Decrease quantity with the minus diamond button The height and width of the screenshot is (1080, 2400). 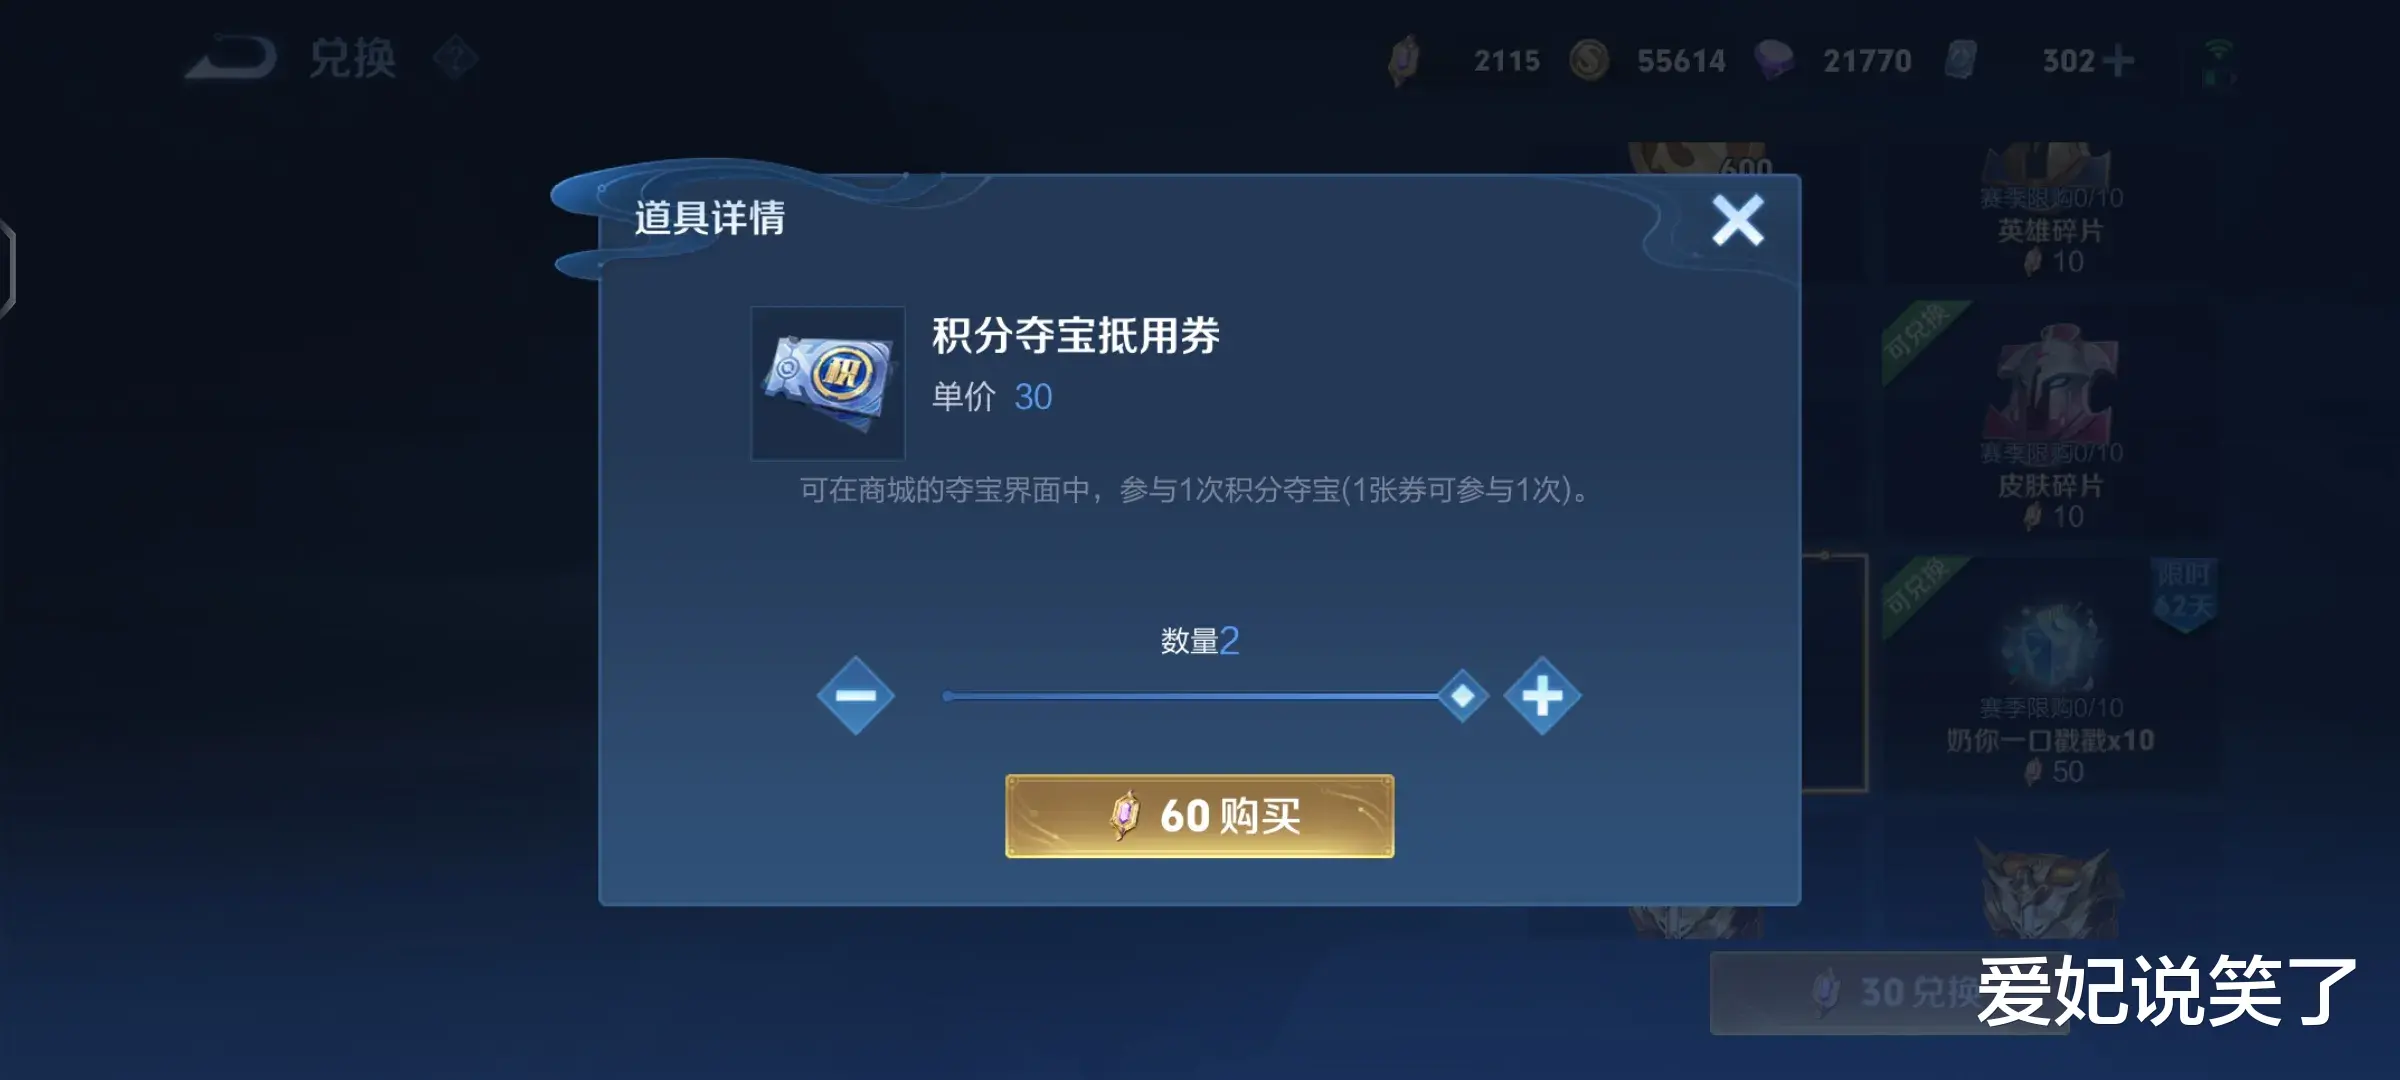[855, 696]
